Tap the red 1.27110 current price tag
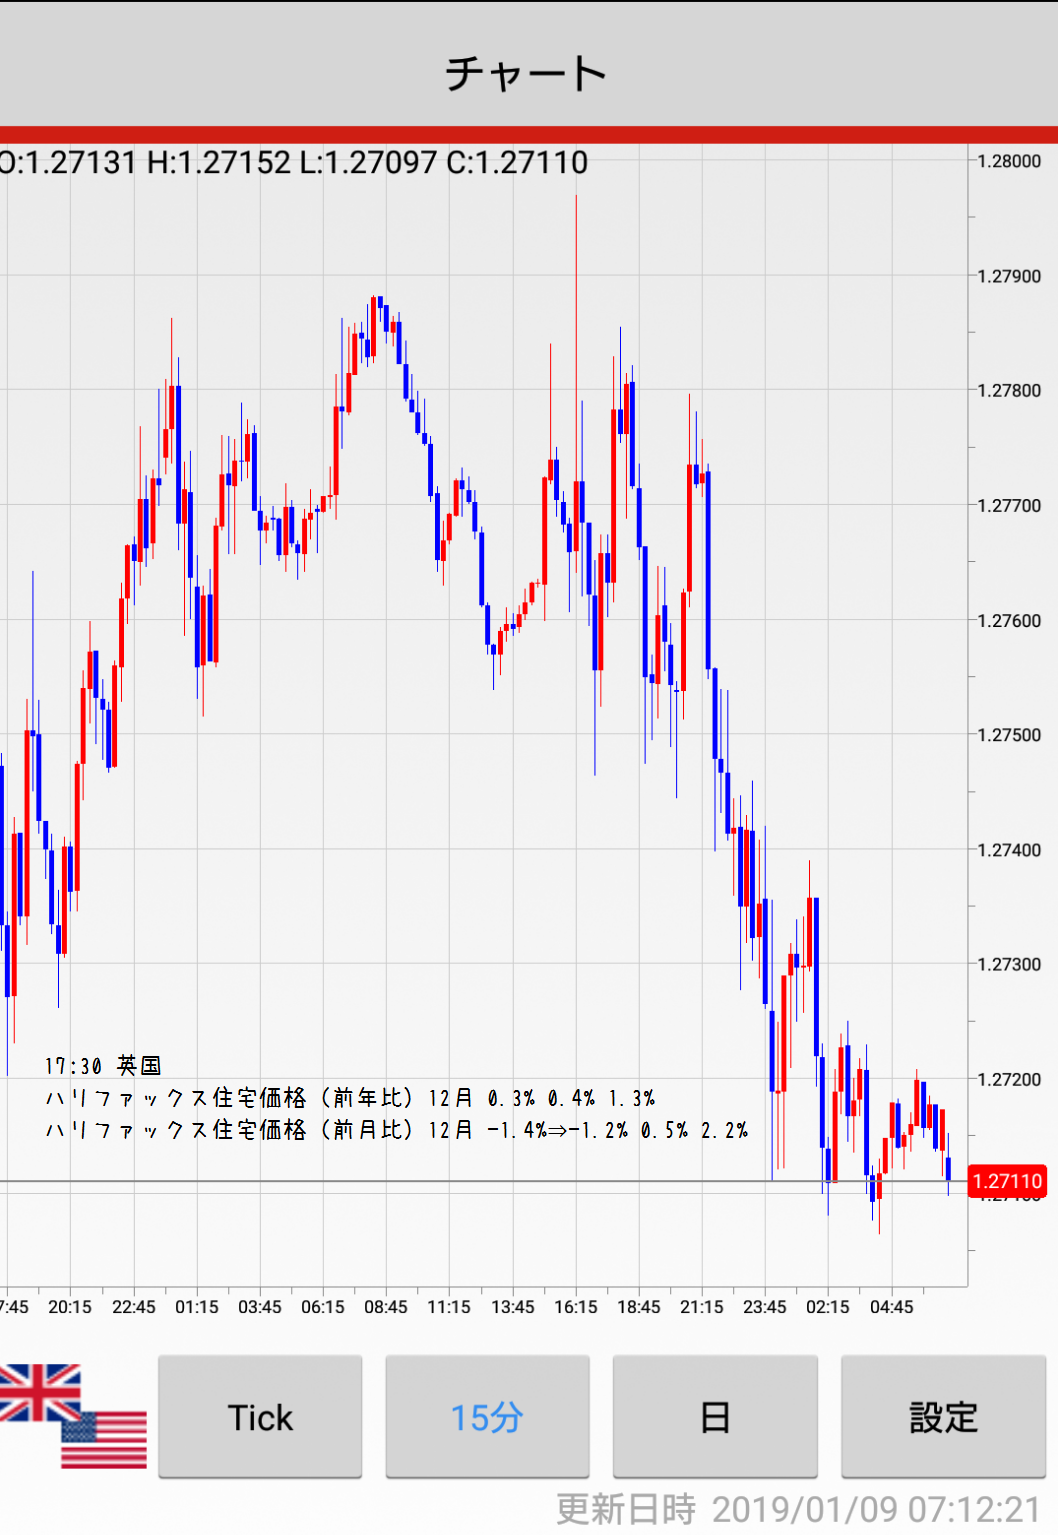1058x1535 pixels. point(1007,1181)
